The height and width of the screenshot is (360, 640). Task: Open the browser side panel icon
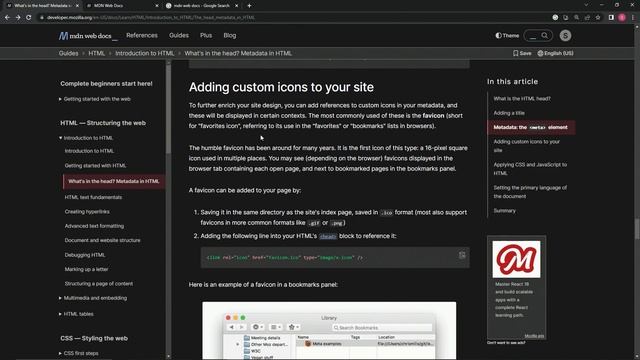[x=611, y=18]
